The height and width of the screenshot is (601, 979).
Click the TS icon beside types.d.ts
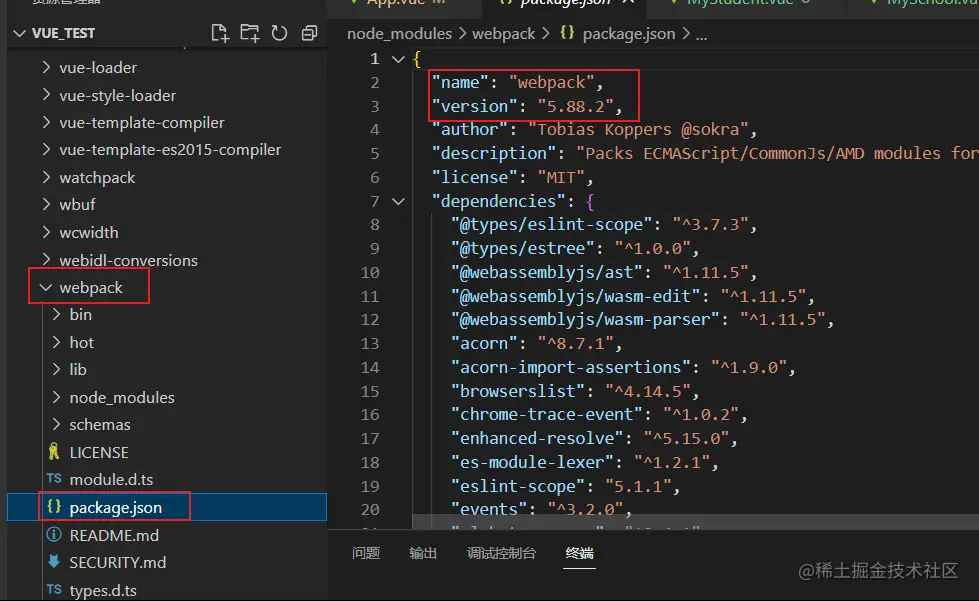[x=54, y=589]
